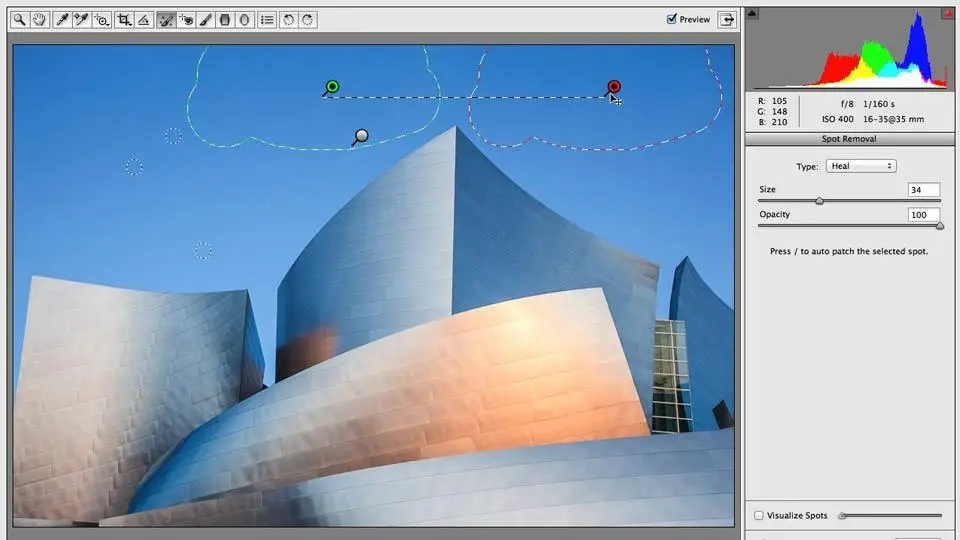Click the Spot Removal panel header
The image size is (960, 540).
[849, 139]
